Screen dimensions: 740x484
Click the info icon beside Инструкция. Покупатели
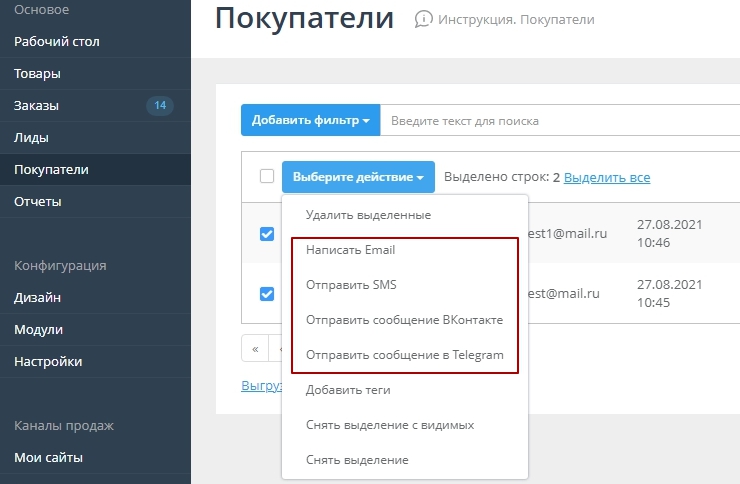[424, 19]
